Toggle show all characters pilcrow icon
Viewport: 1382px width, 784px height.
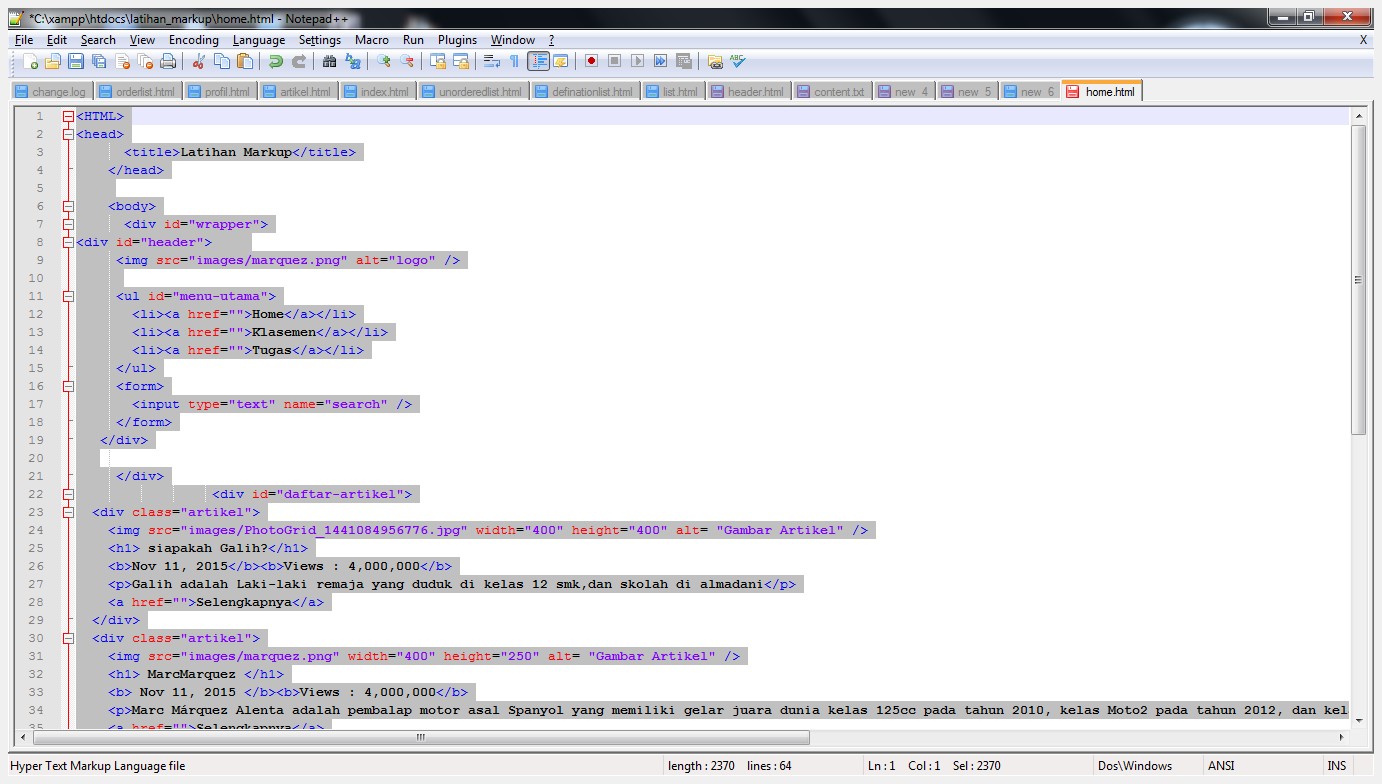515,61
